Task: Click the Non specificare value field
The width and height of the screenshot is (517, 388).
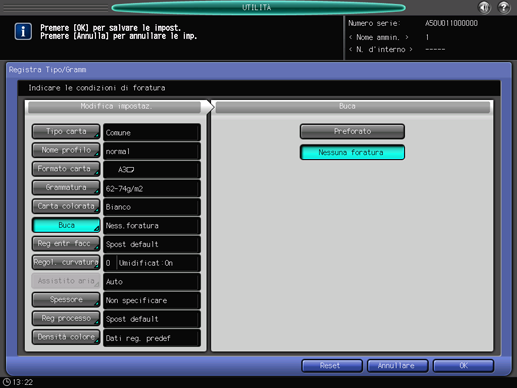Action: (152, 300)
